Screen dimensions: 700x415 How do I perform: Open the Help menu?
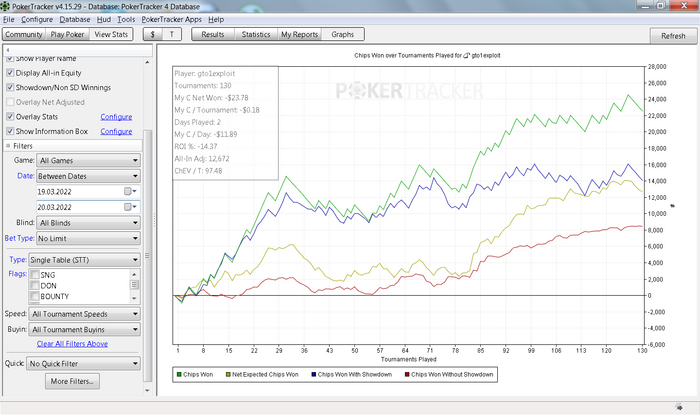point(216,20)
